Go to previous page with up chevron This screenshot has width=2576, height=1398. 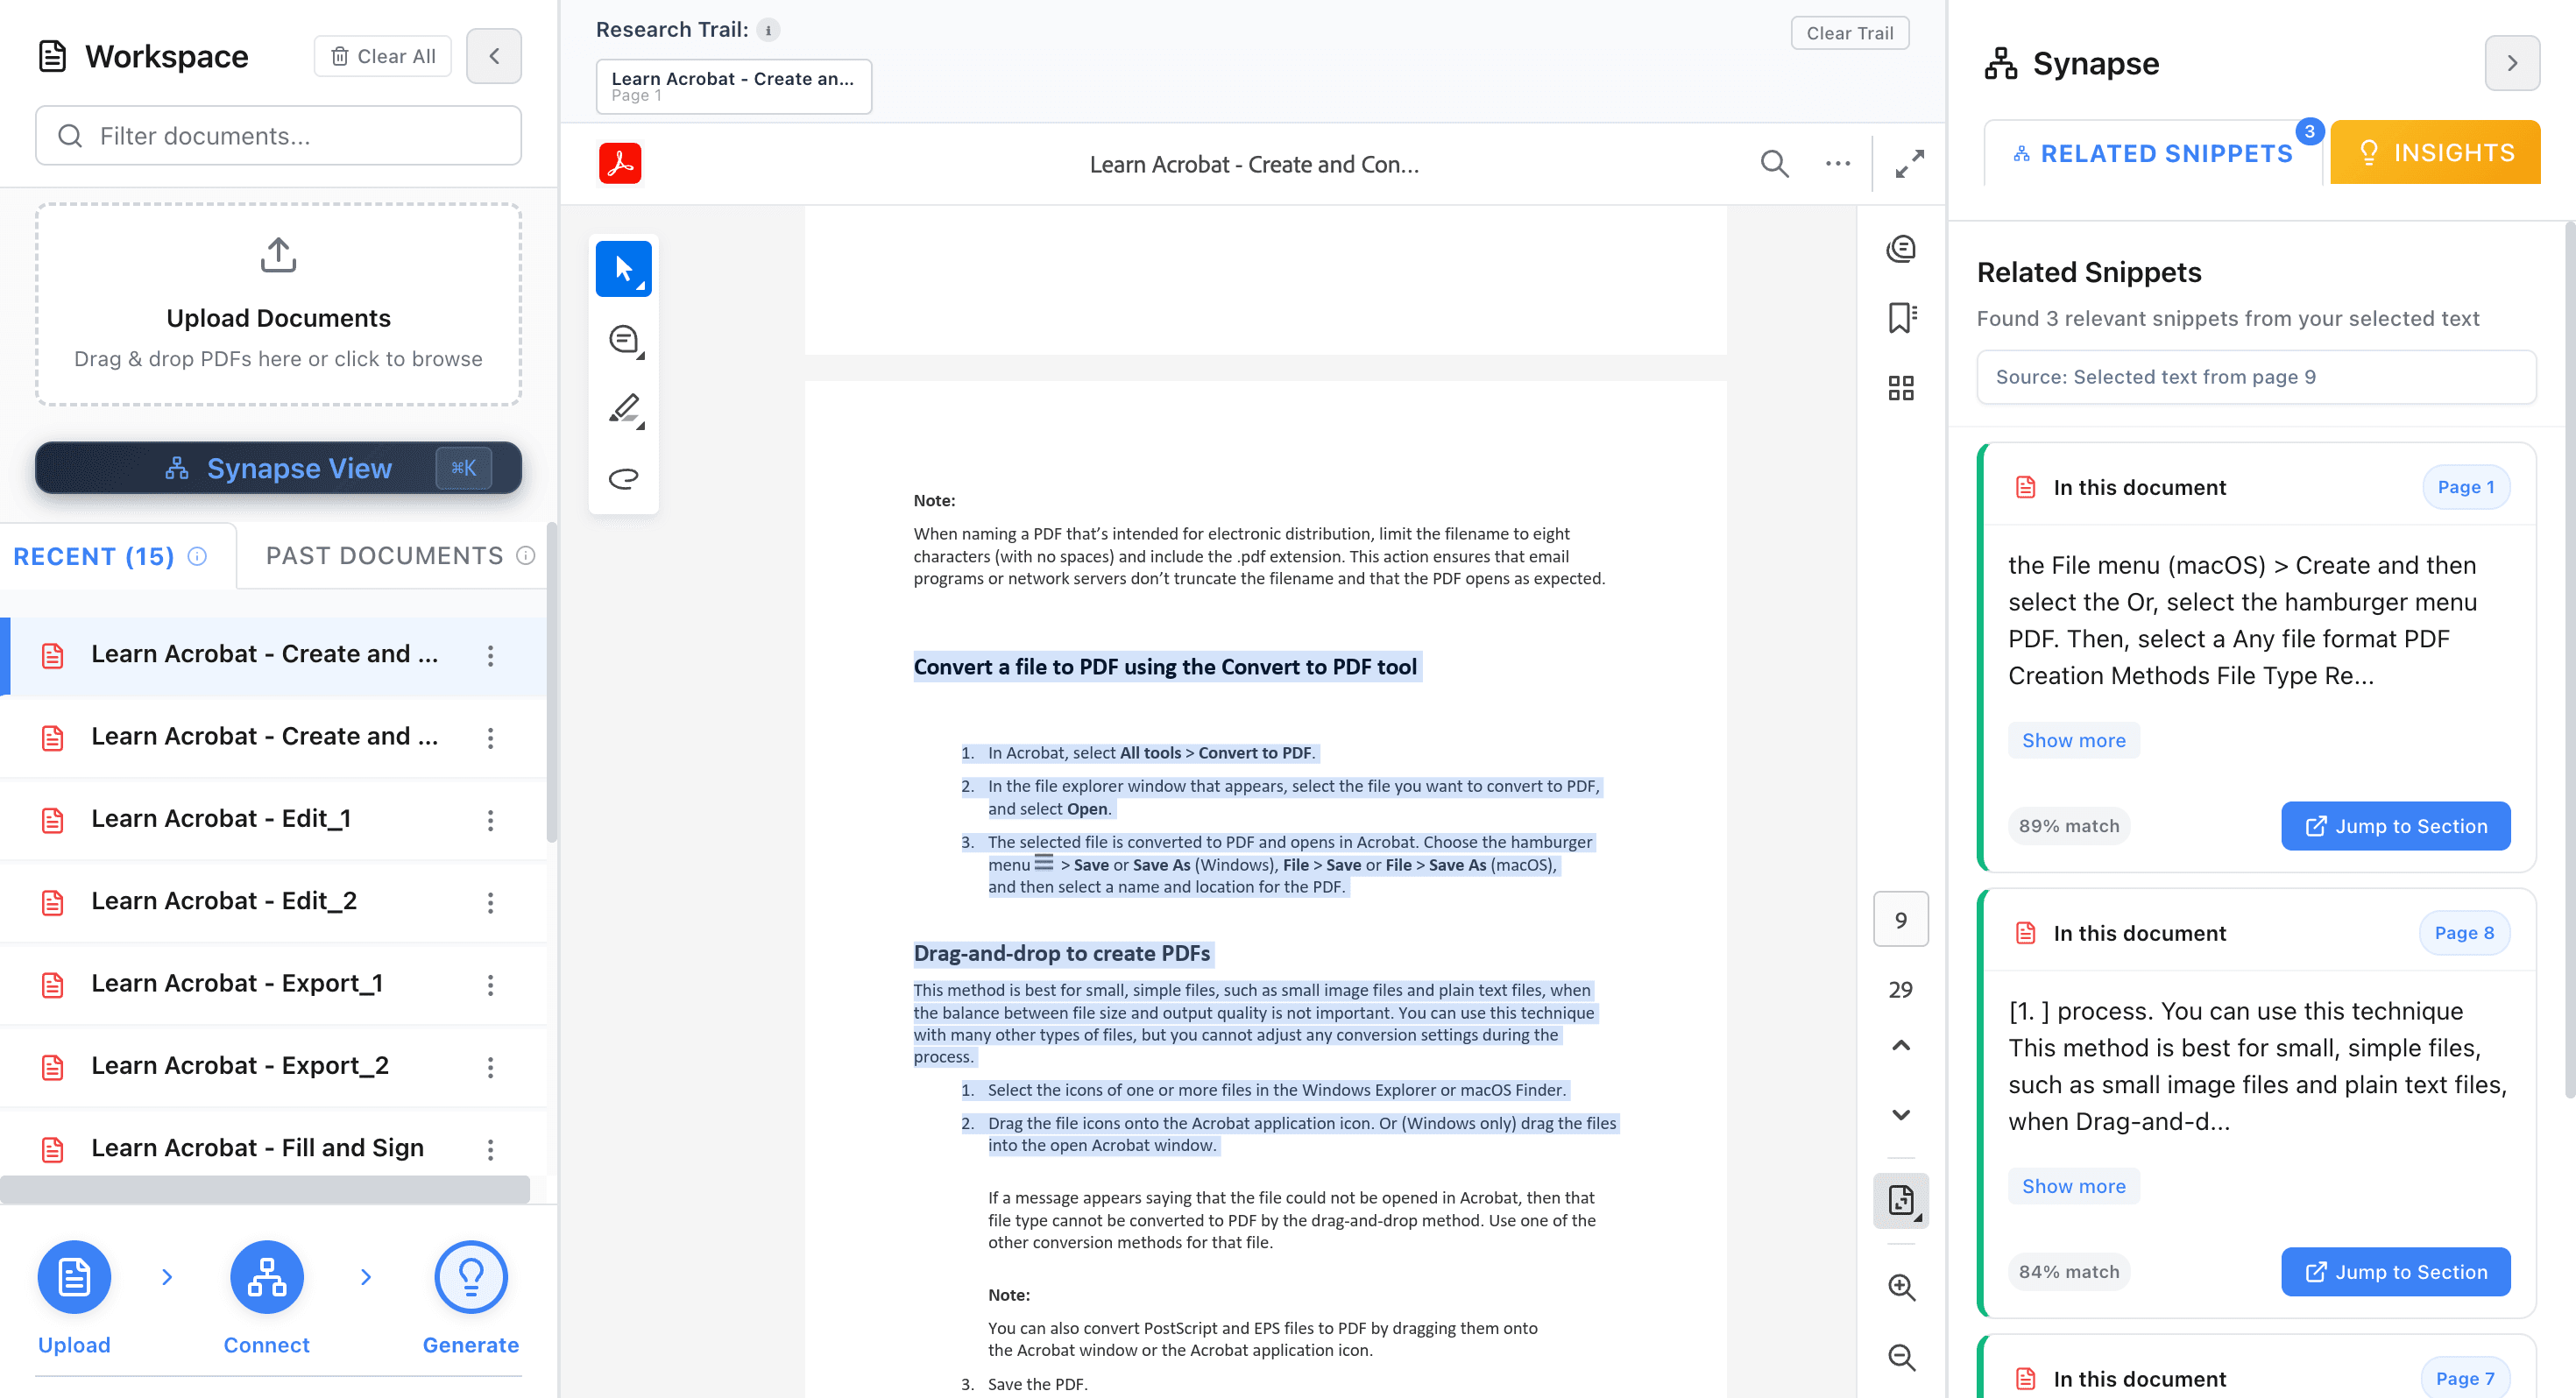coord(1901,1045)
